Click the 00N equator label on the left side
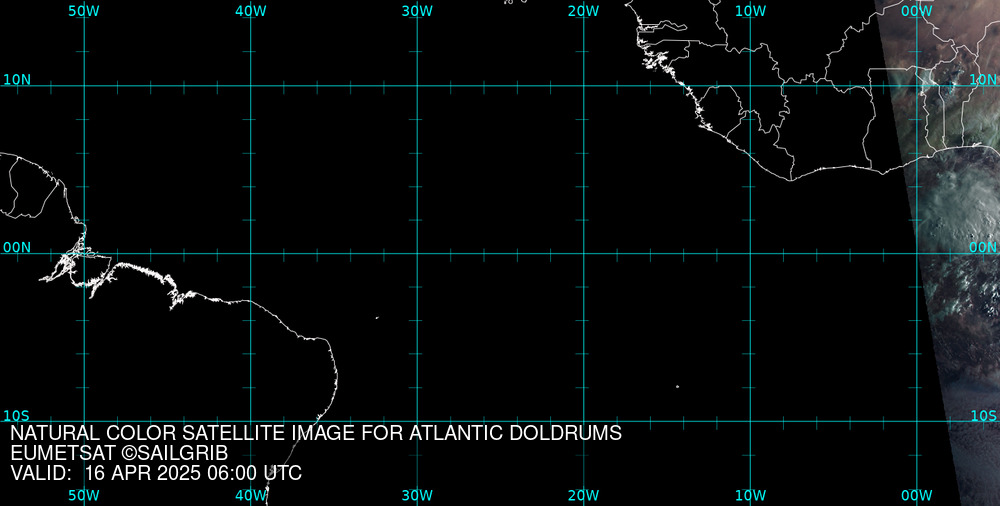The height and width of the screenshot is (506, 1000). point(17,248)
